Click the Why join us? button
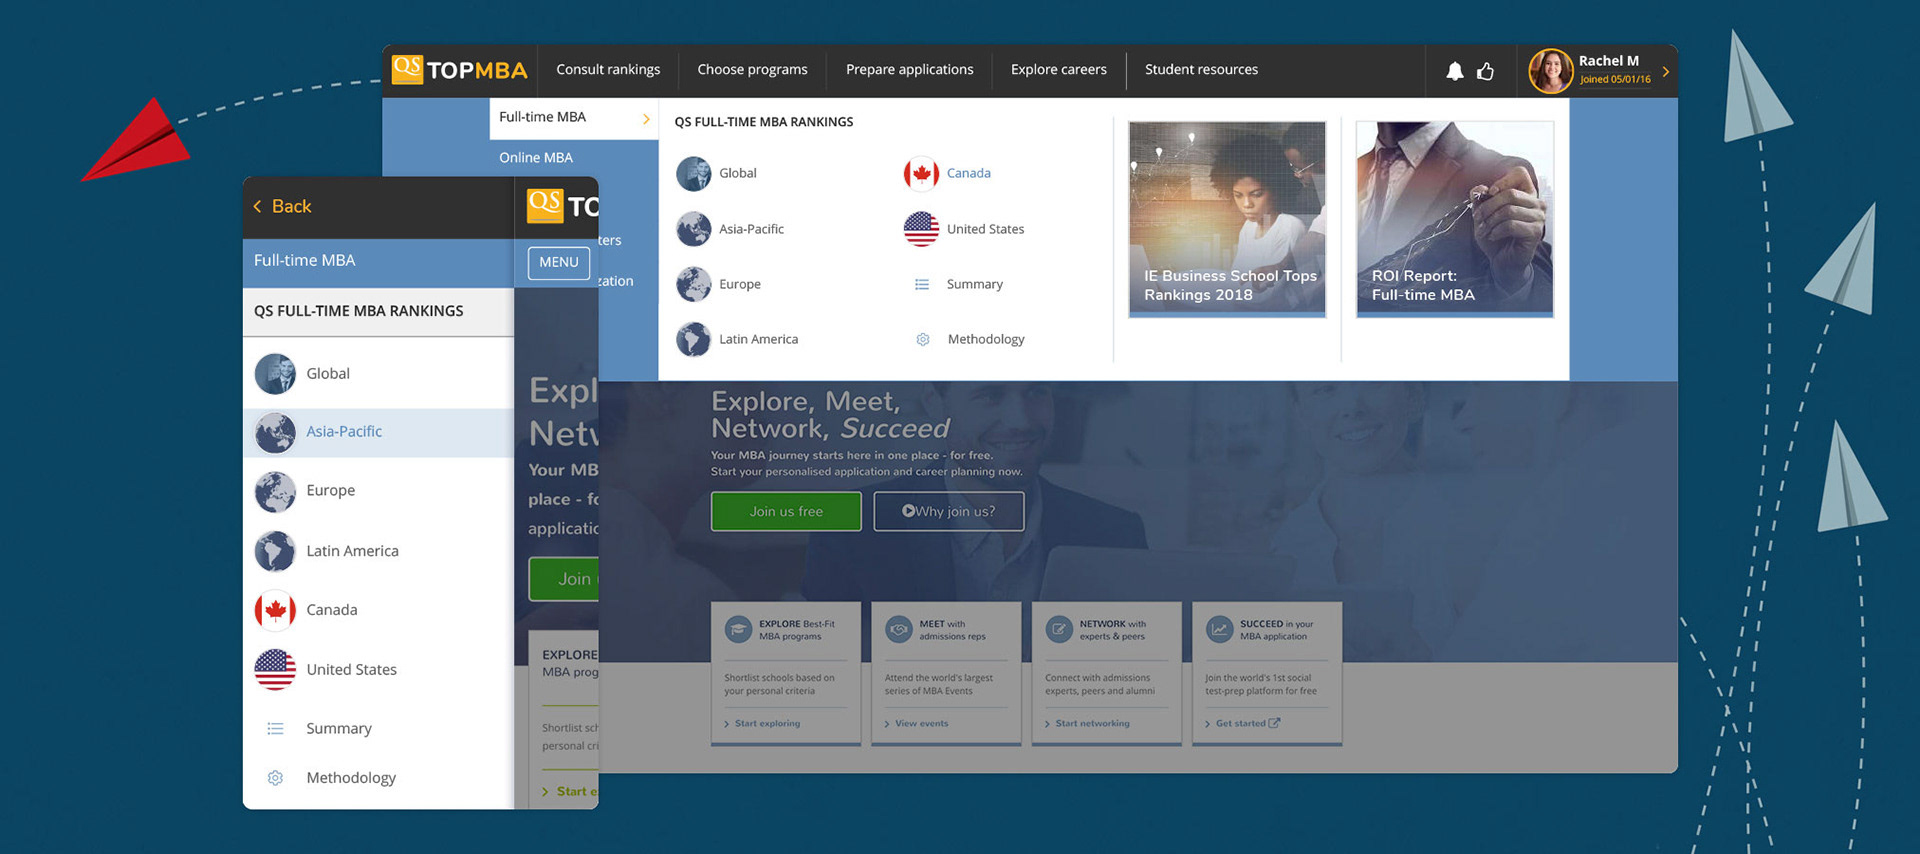The width and height of the screenshot is (1920, 854). pos(949,511)
